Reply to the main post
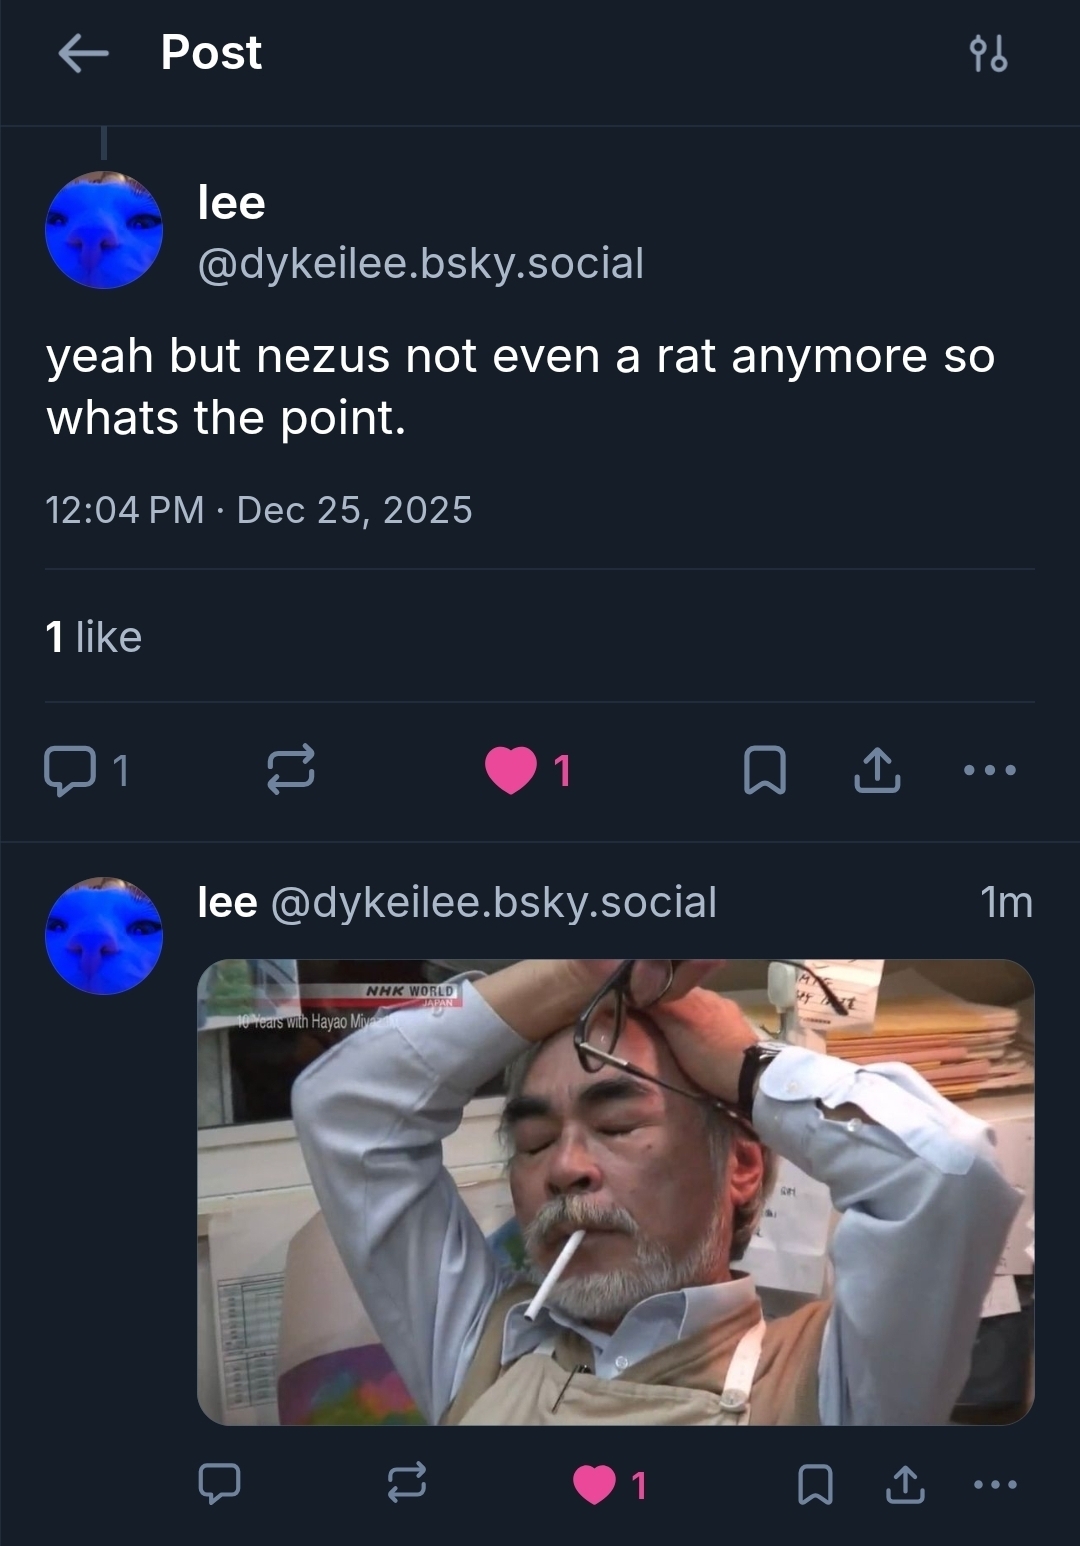1080x1546 pixels. pyautogui.click(x=70, y=770)
